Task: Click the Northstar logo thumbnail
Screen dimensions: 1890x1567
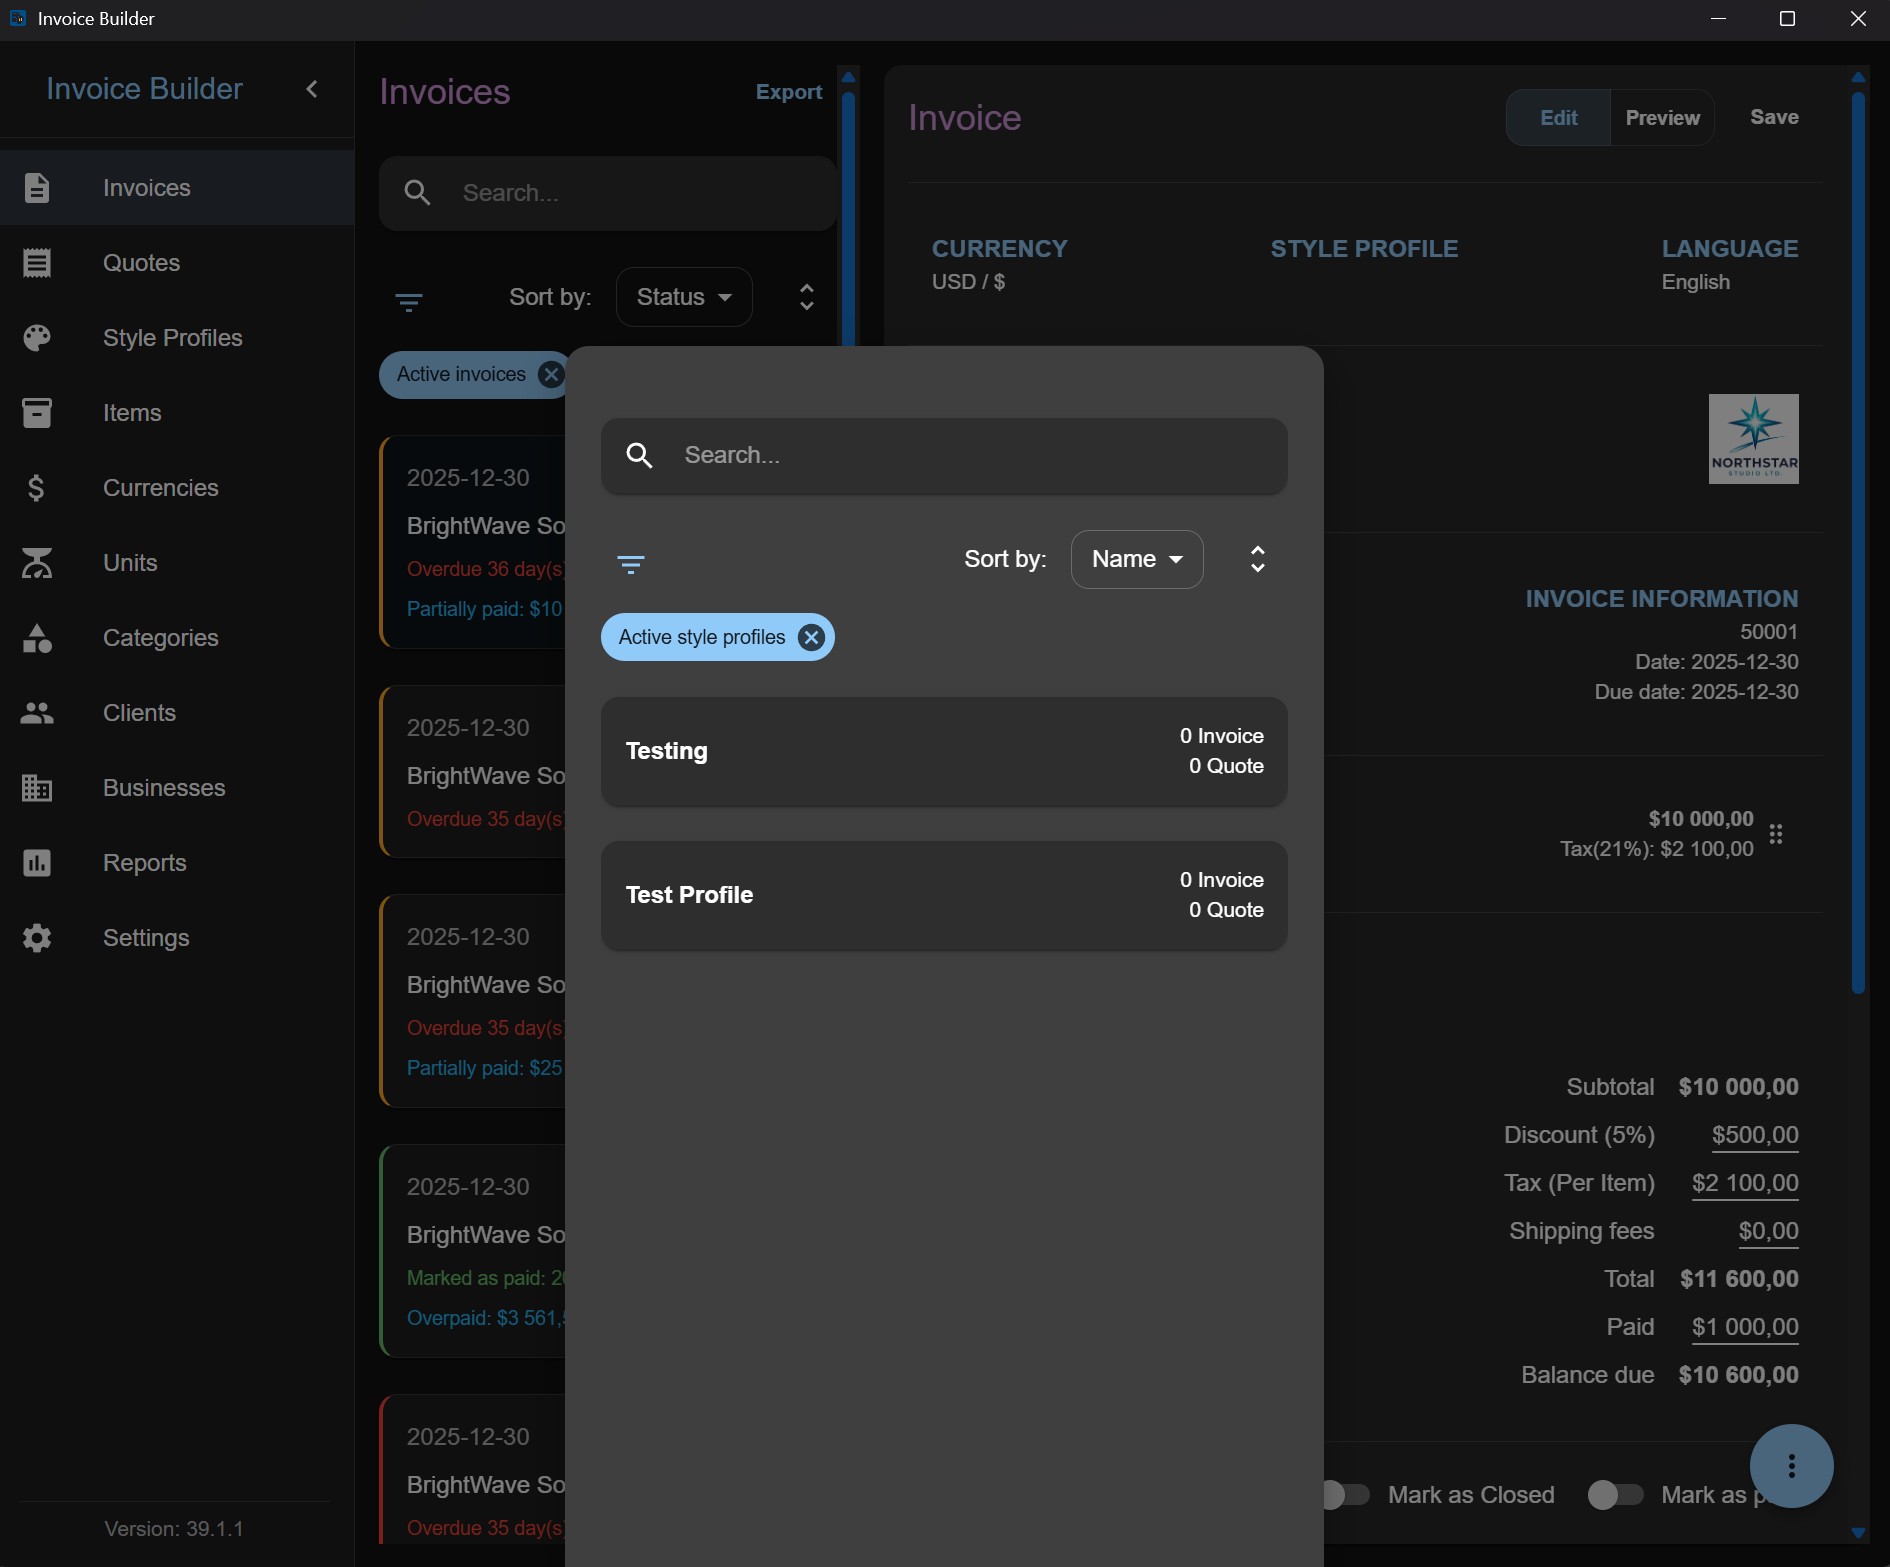Action: coord(1753,439)
